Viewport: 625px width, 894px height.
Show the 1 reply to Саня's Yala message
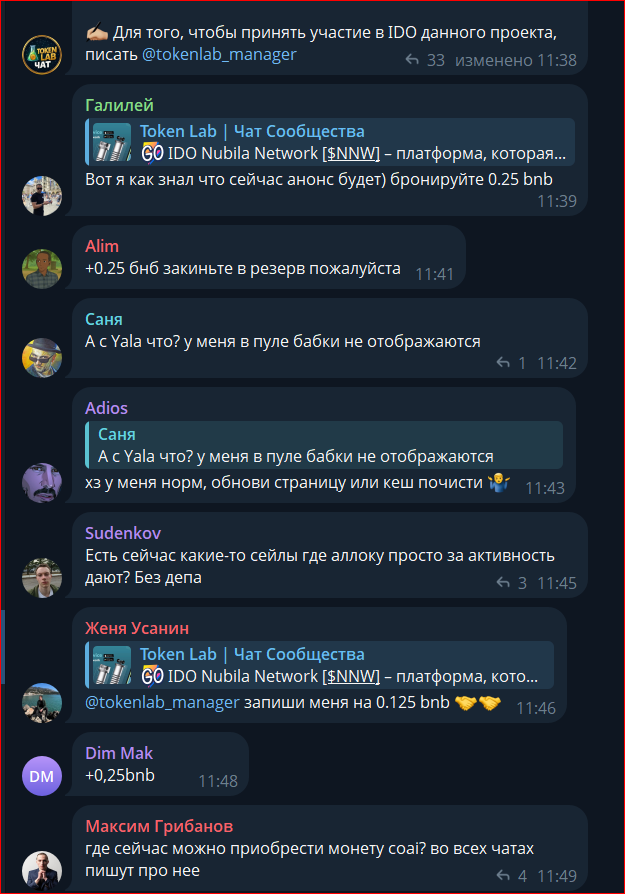(511, 363)
